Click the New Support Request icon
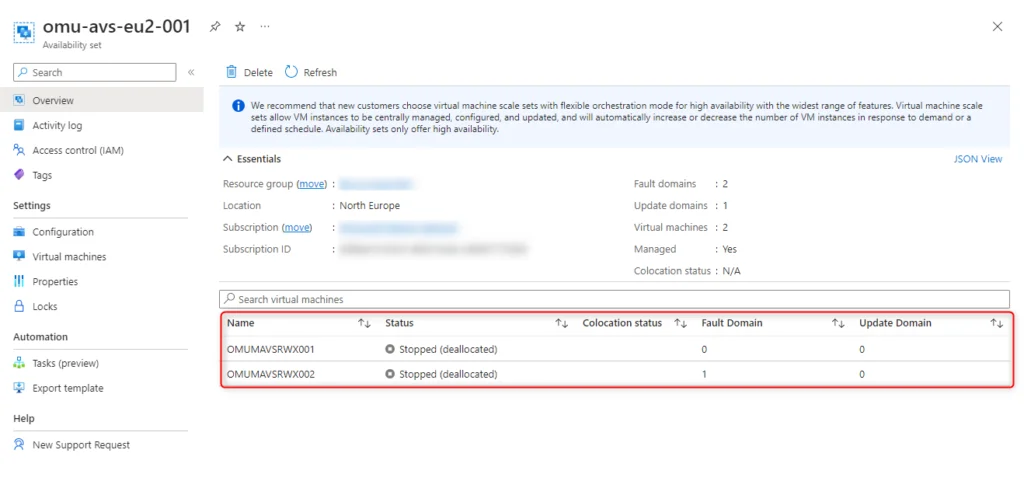Viewport: 1024px width, 495px height. click(19, 445)
